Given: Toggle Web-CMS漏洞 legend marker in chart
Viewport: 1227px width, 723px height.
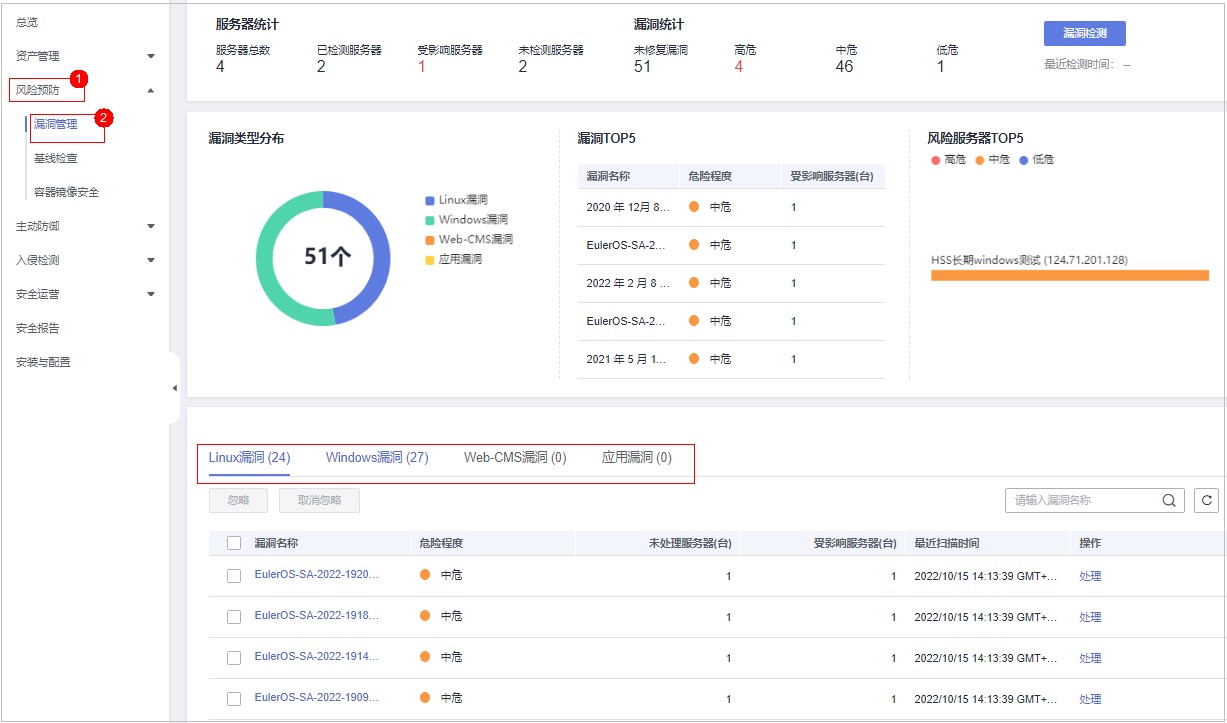Looking at the screenshot, I should coord(430,240).
